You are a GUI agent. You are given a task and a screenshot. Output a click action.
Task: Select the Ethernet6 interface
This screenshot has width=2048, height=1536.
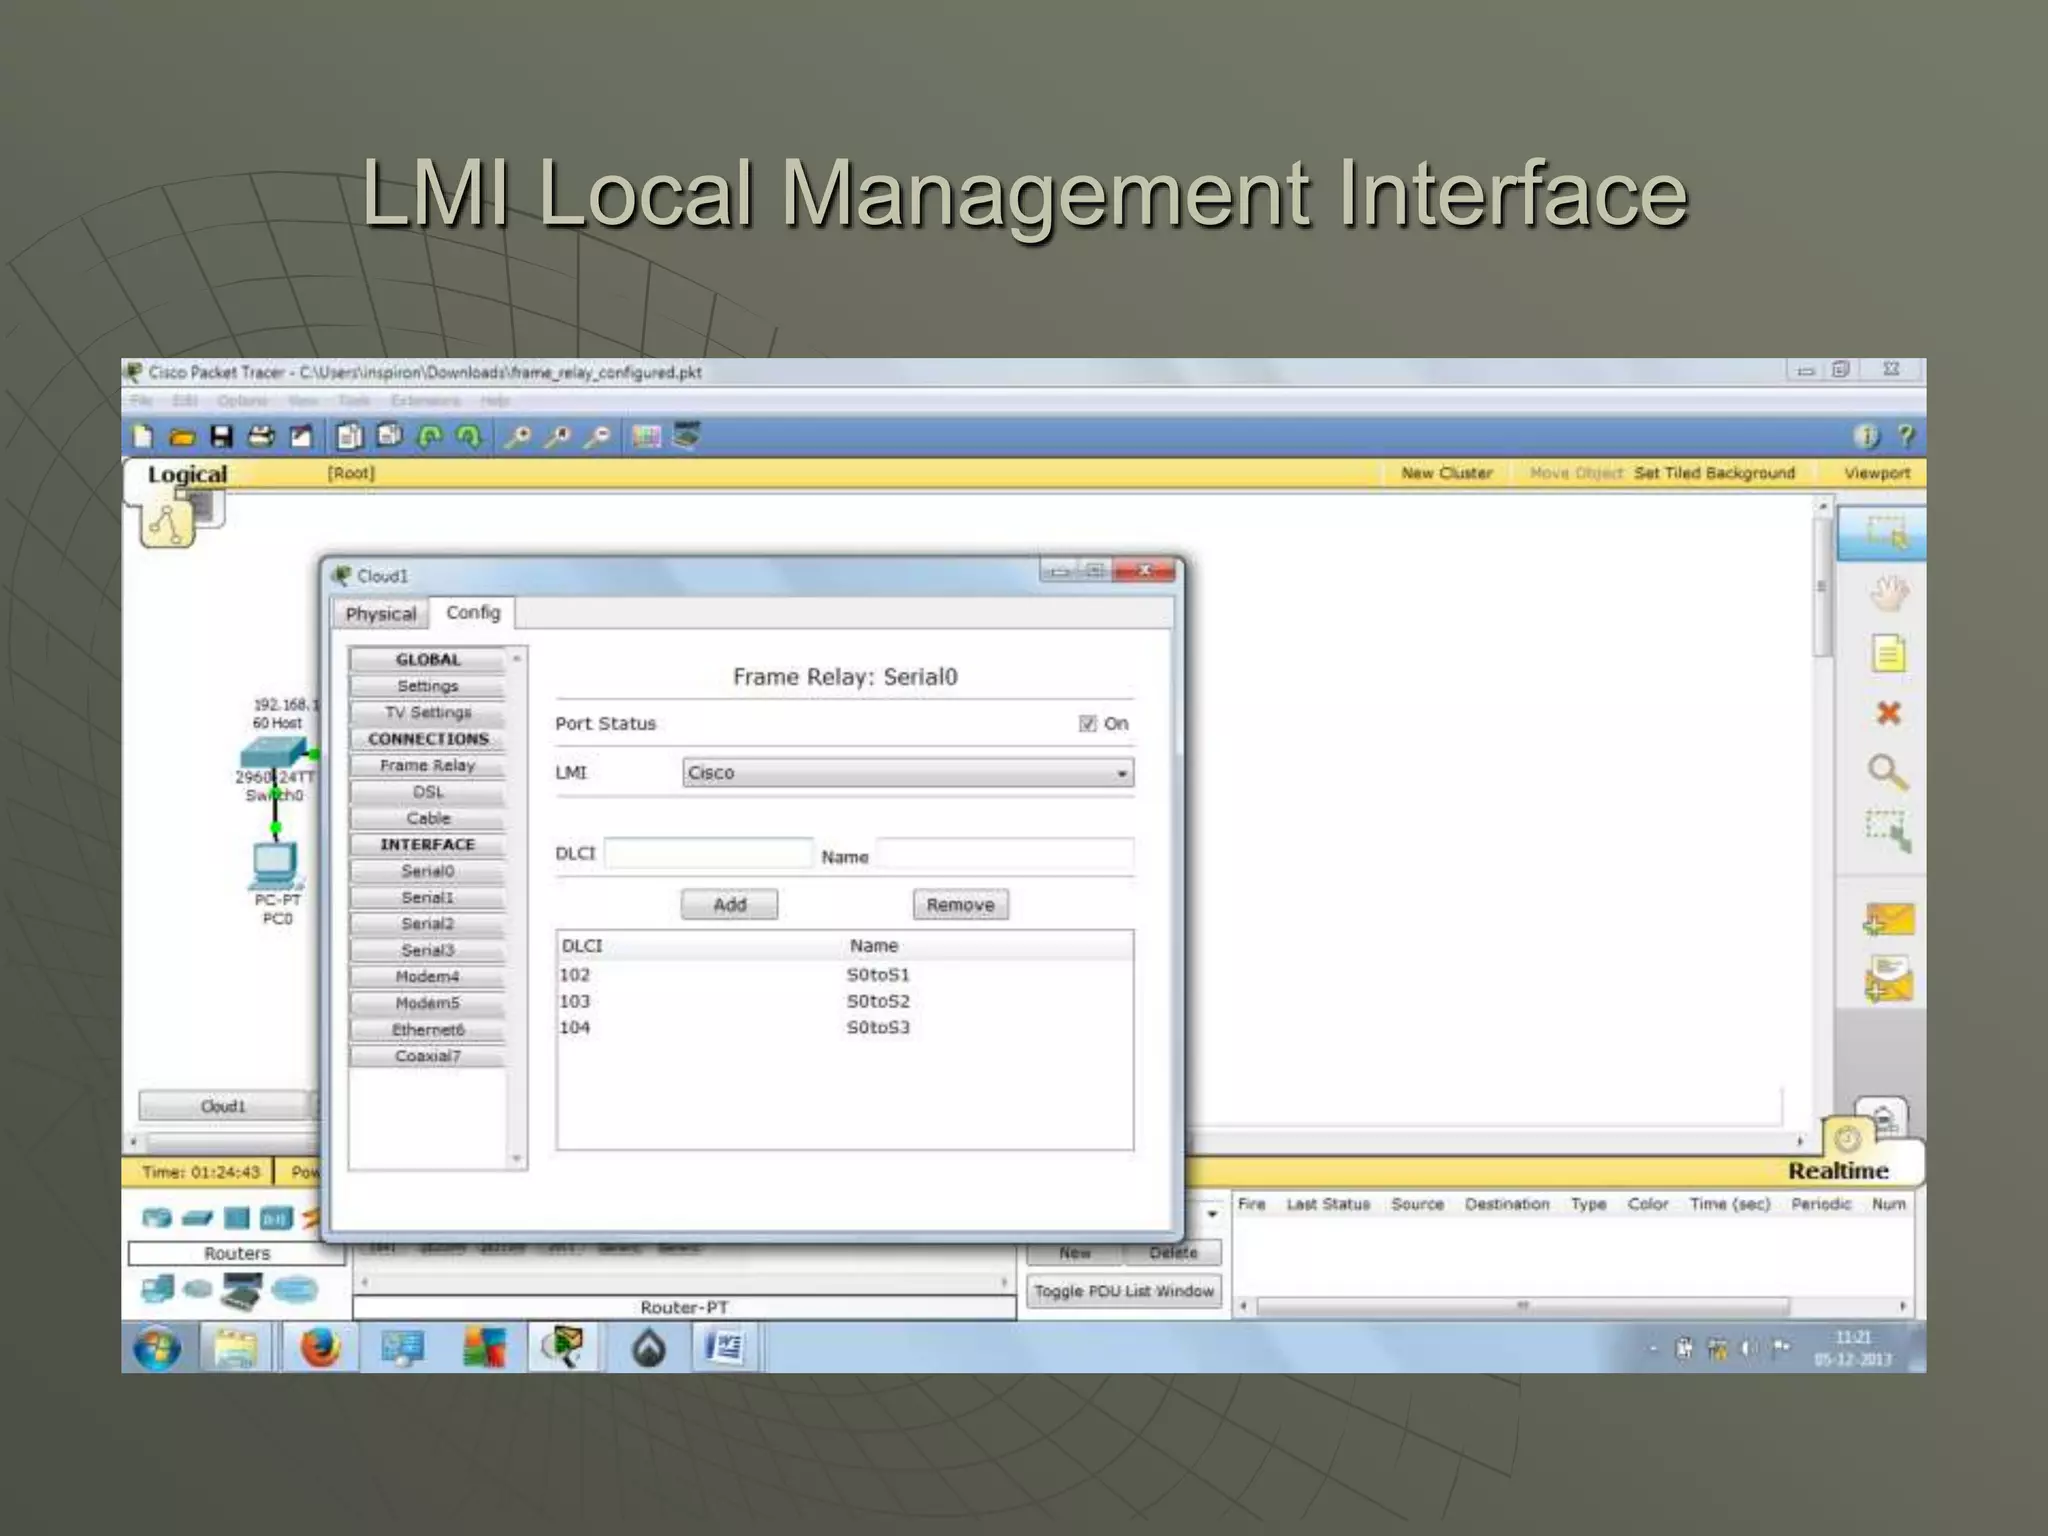(x=427, y=1029)
